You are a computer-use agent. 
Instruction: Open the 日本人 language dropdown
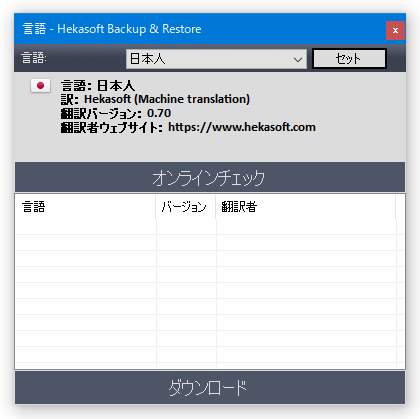coord(216,59)
